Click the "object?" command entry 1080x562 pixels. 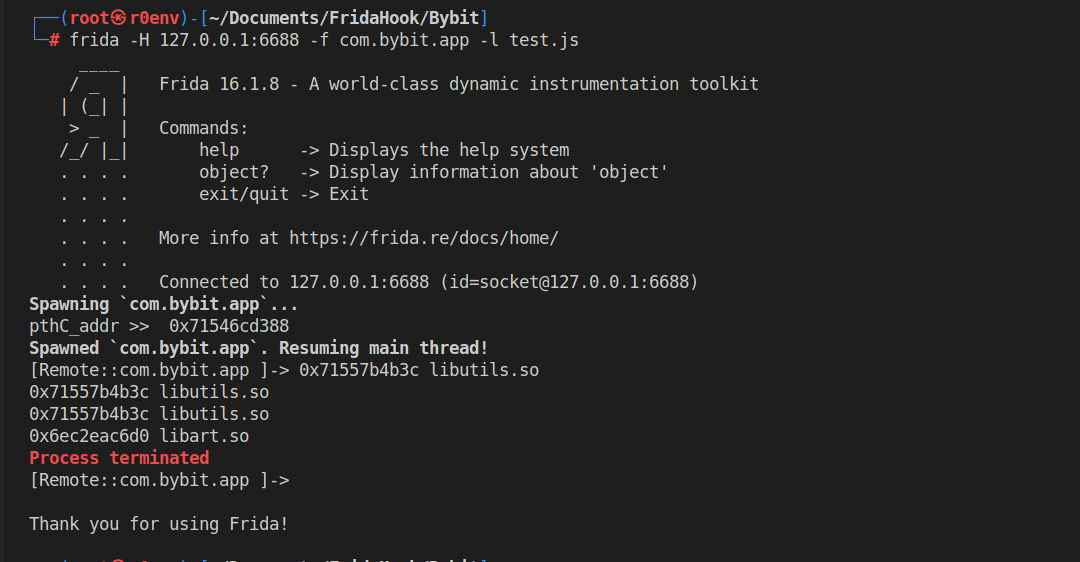click(x=234, y=172)
